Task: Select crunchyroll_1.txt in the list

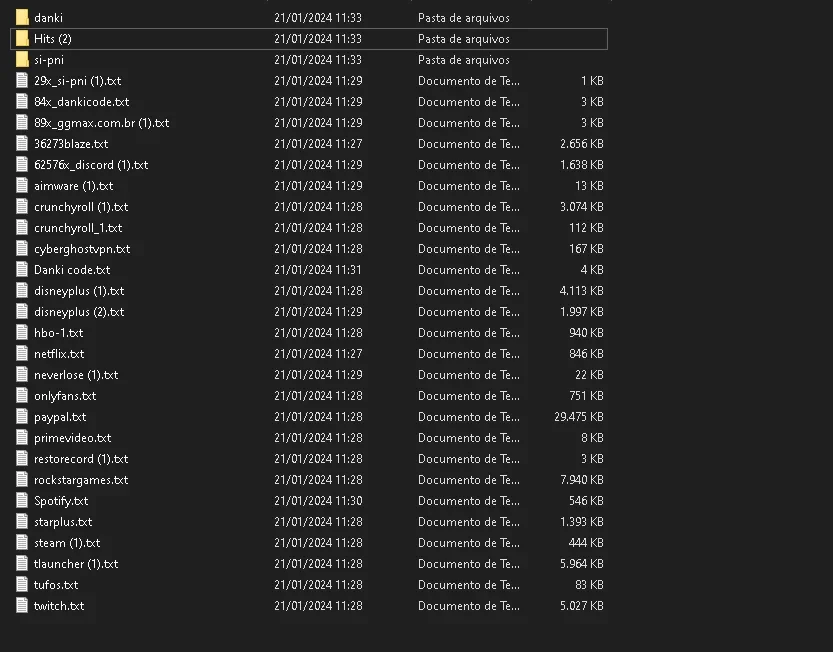Action: [78, 228]
